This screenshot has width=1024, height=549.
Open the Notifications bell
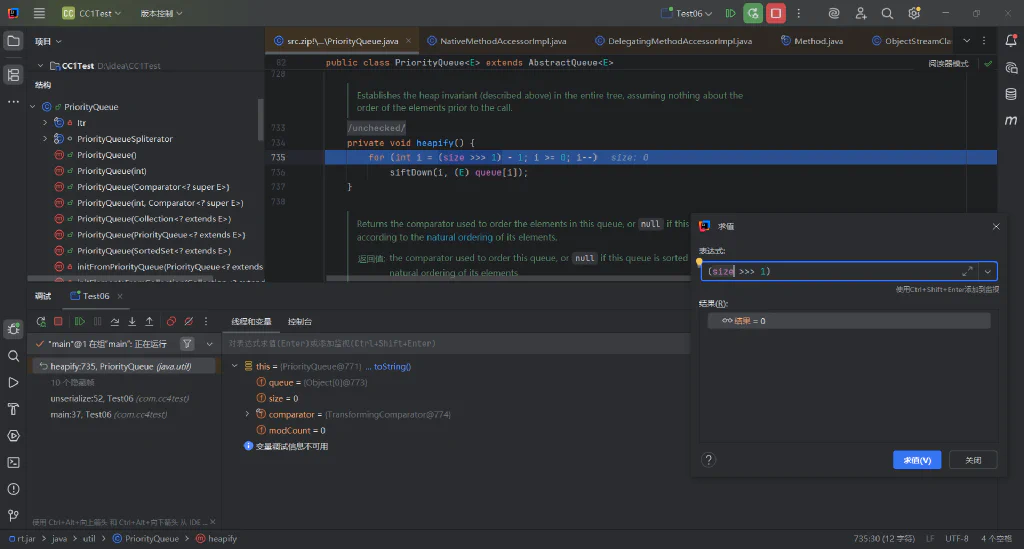(1011, 40)
